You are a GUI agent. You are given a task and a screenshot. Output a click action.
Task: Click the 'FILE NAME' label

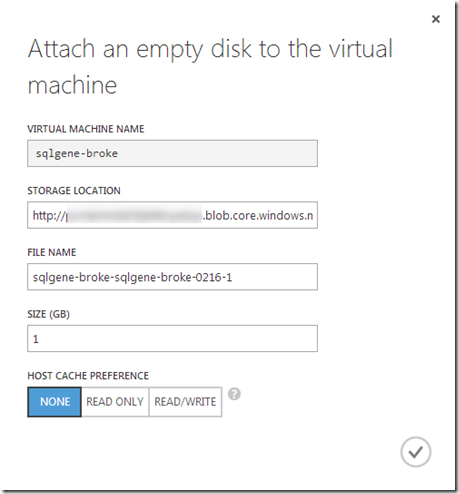point(52,252)
